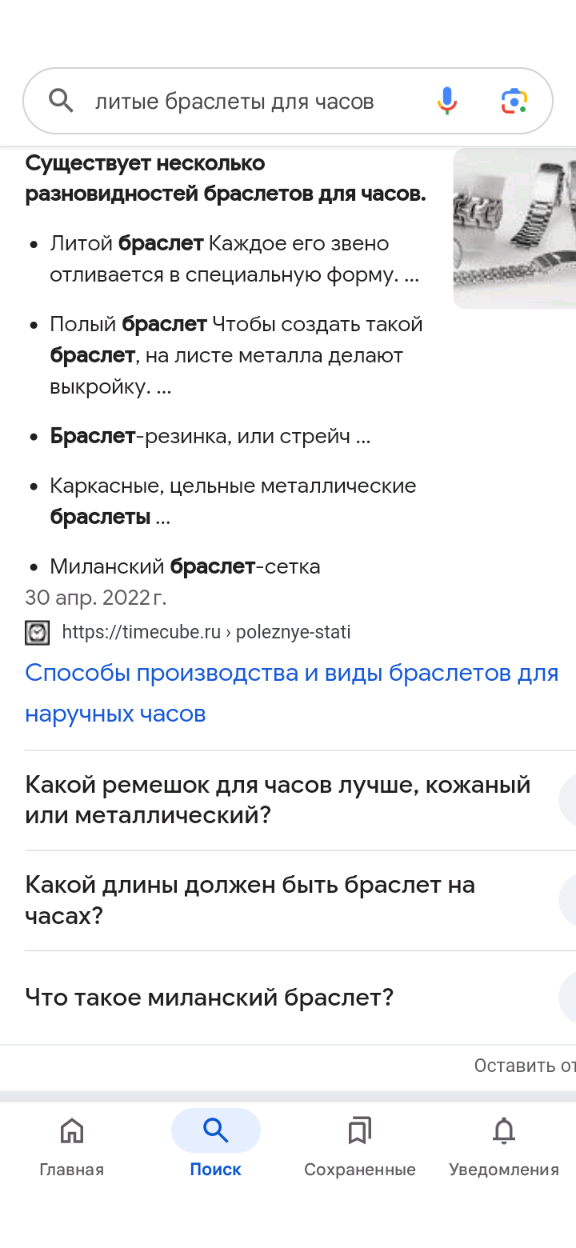Tap the magnifier icon in search bar
Viewport: 576px width, 1248px height.
coord(61,101)
